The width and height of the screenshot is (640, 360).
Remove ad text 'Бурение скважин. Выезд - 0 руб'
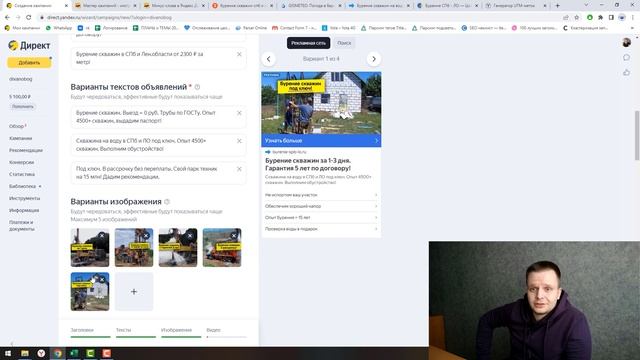239,113
